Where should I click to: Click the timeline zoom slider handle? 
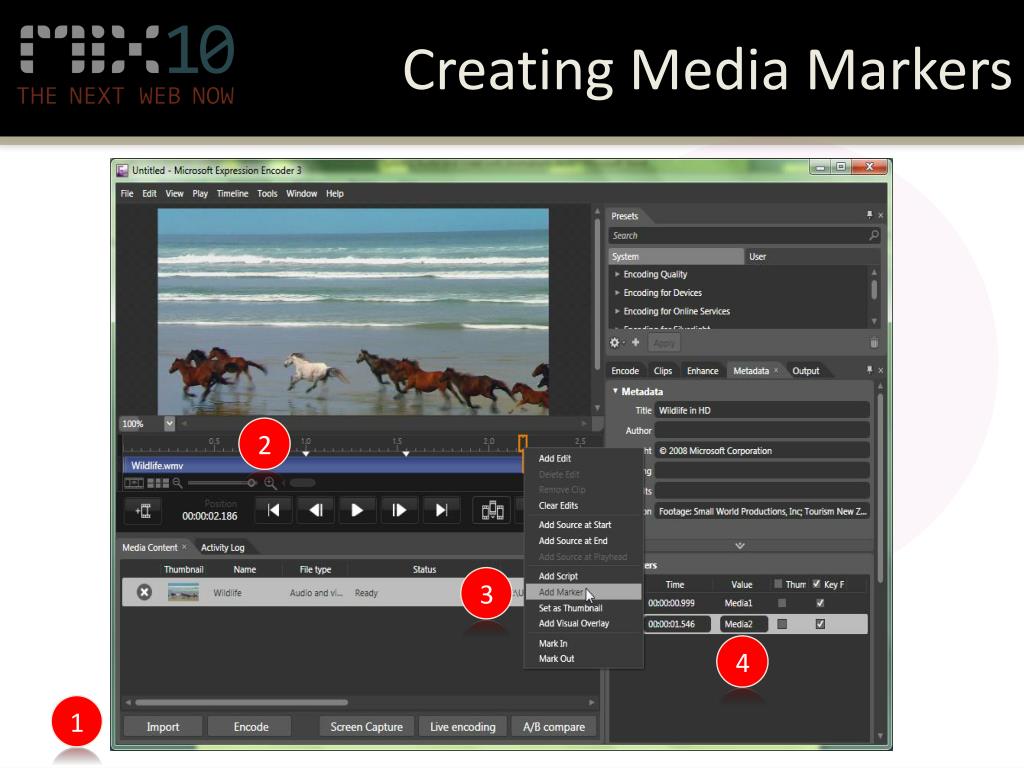point(251,483)
